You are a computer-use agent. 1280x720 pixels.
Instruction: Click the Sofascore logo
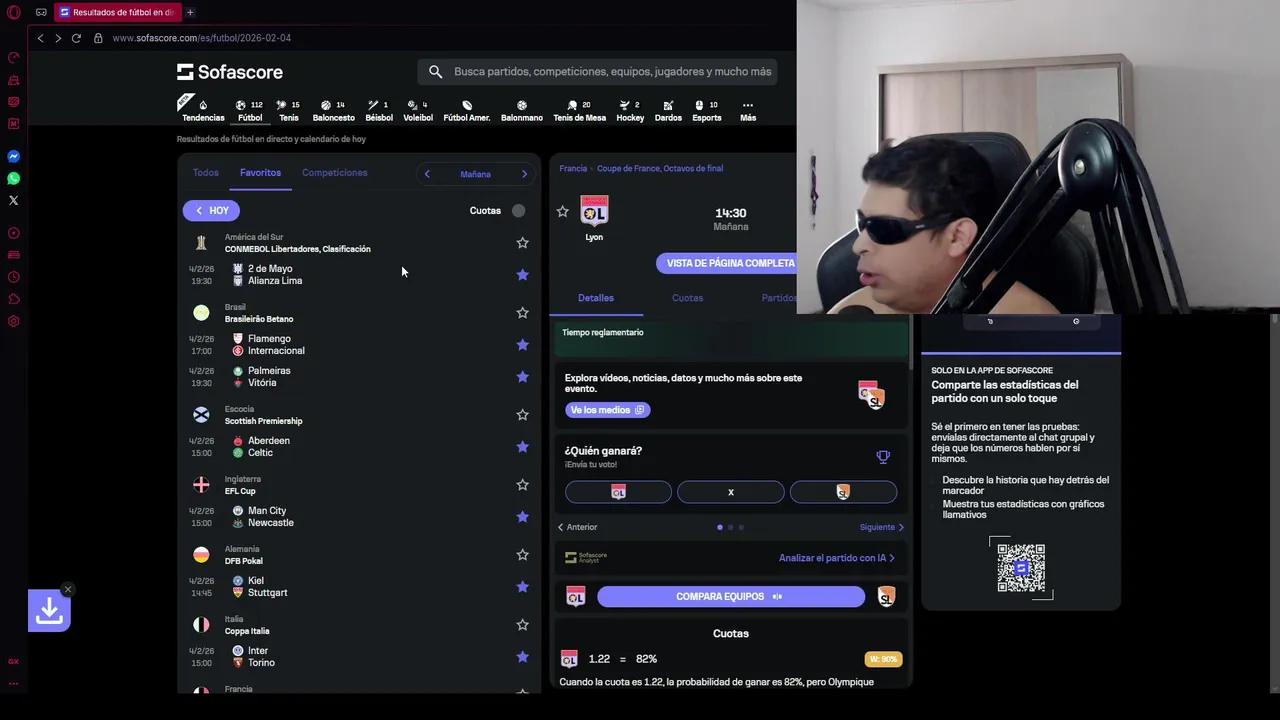click(x=230, y=72)
